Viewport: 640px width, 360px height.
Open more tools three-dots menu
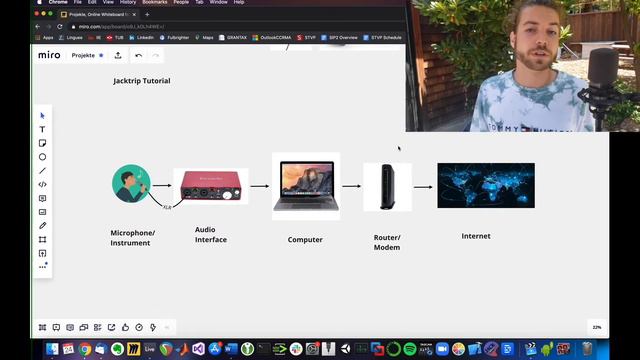(42, 267)
